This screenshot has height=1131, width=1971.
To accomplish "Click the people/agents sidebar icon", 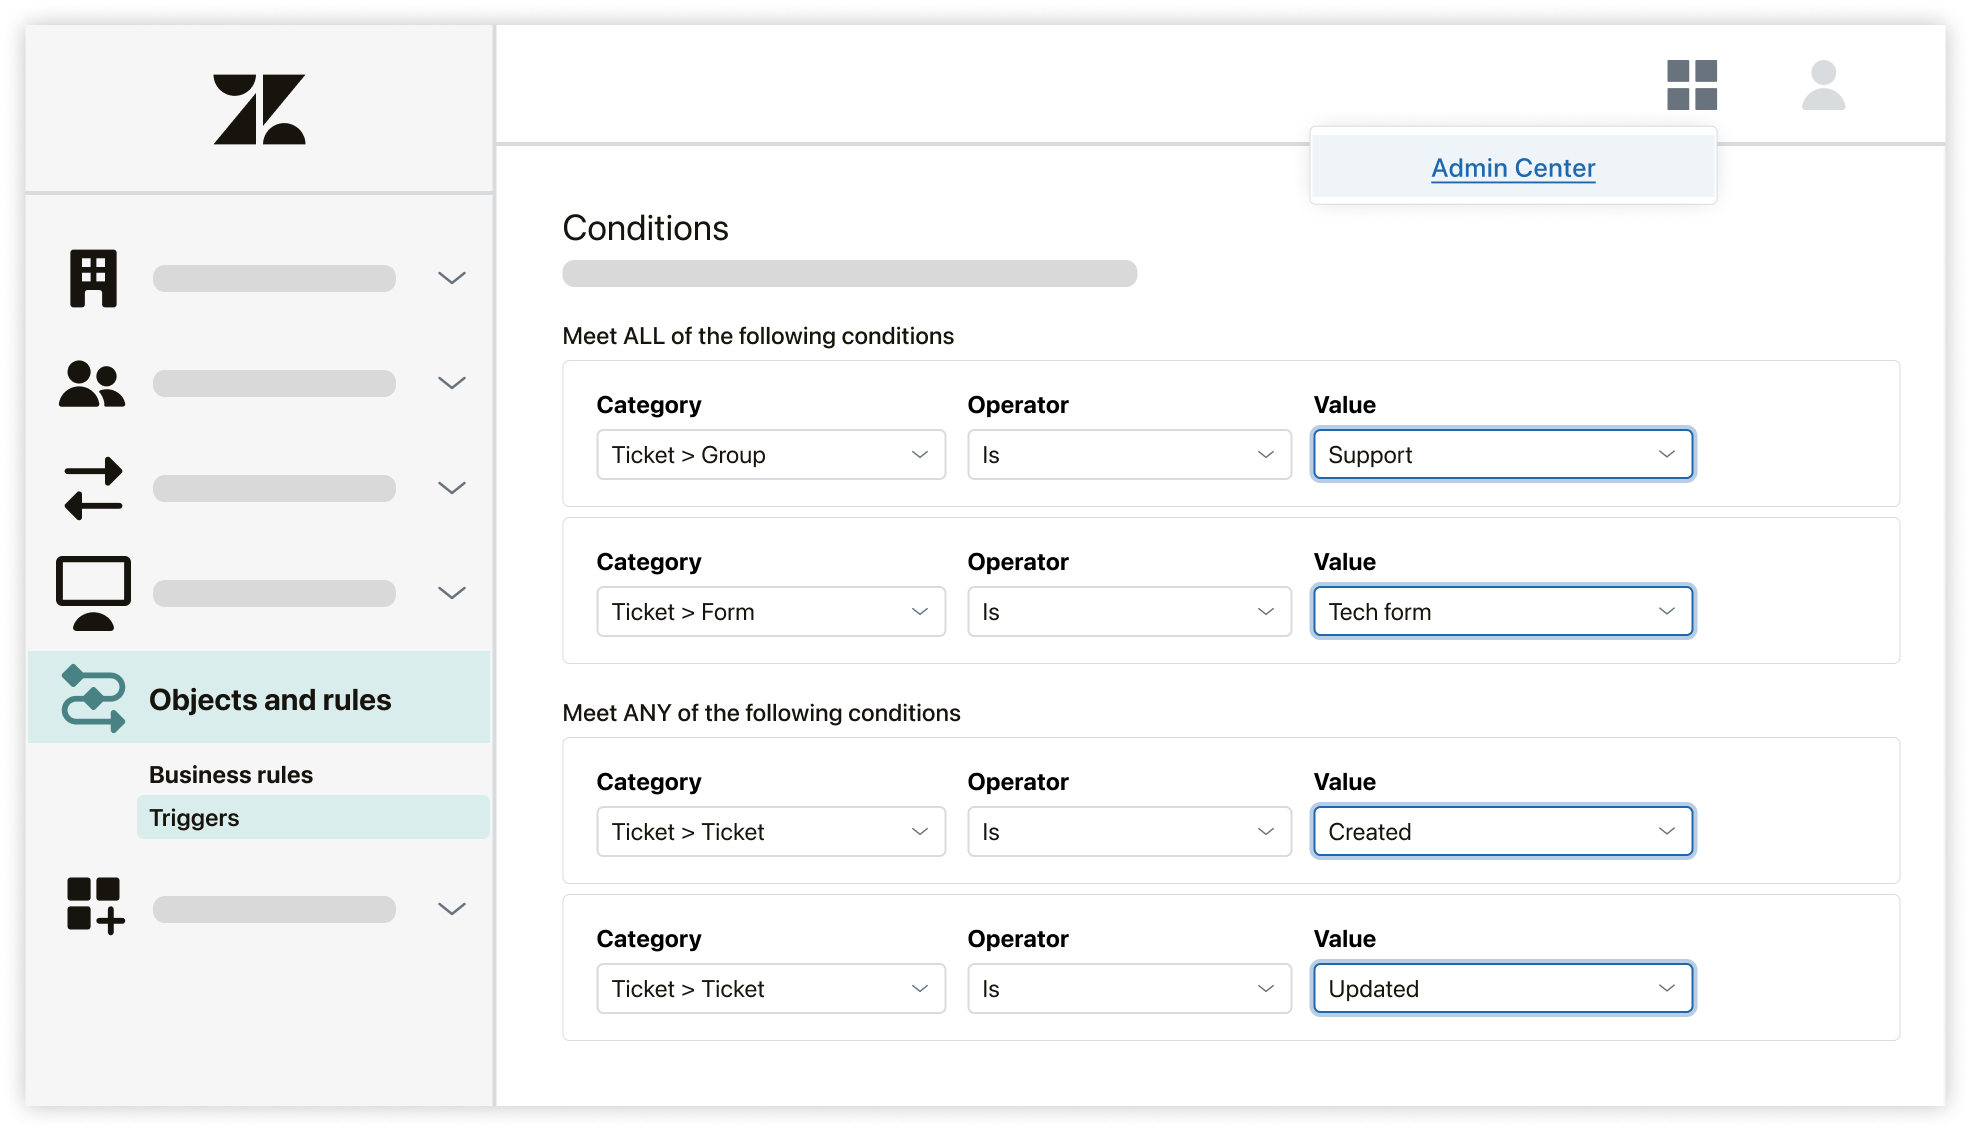I will pyautogui.click(x=91, y=383).
